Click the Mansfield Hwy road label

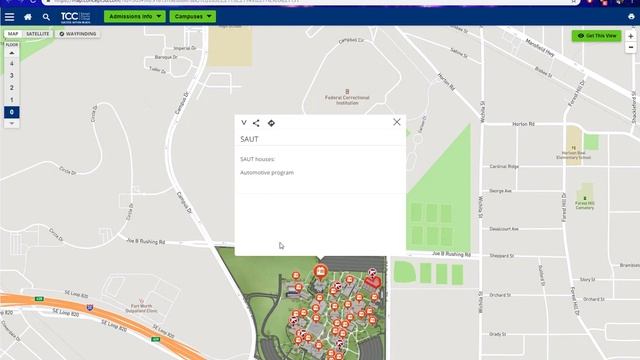(x=540, y=48)
